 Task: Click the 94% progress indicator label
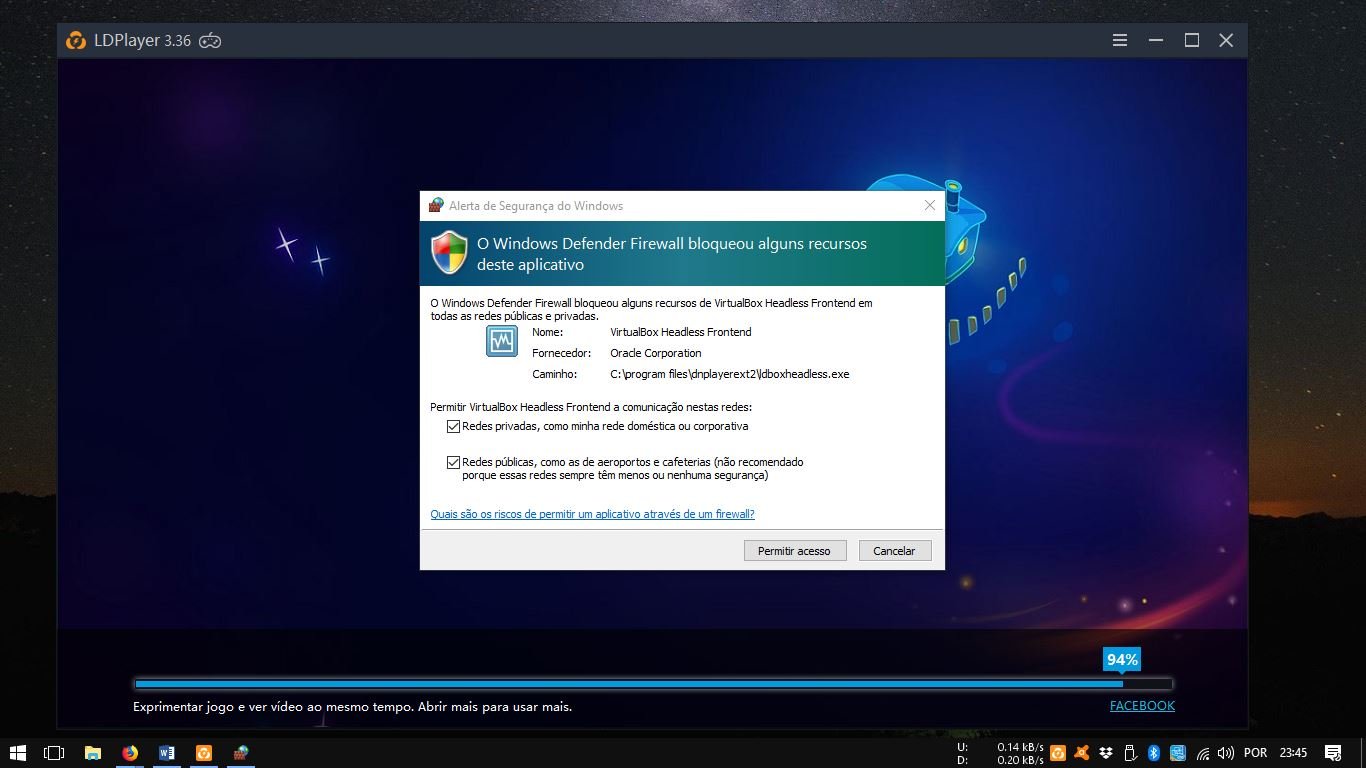(1121, 659)
